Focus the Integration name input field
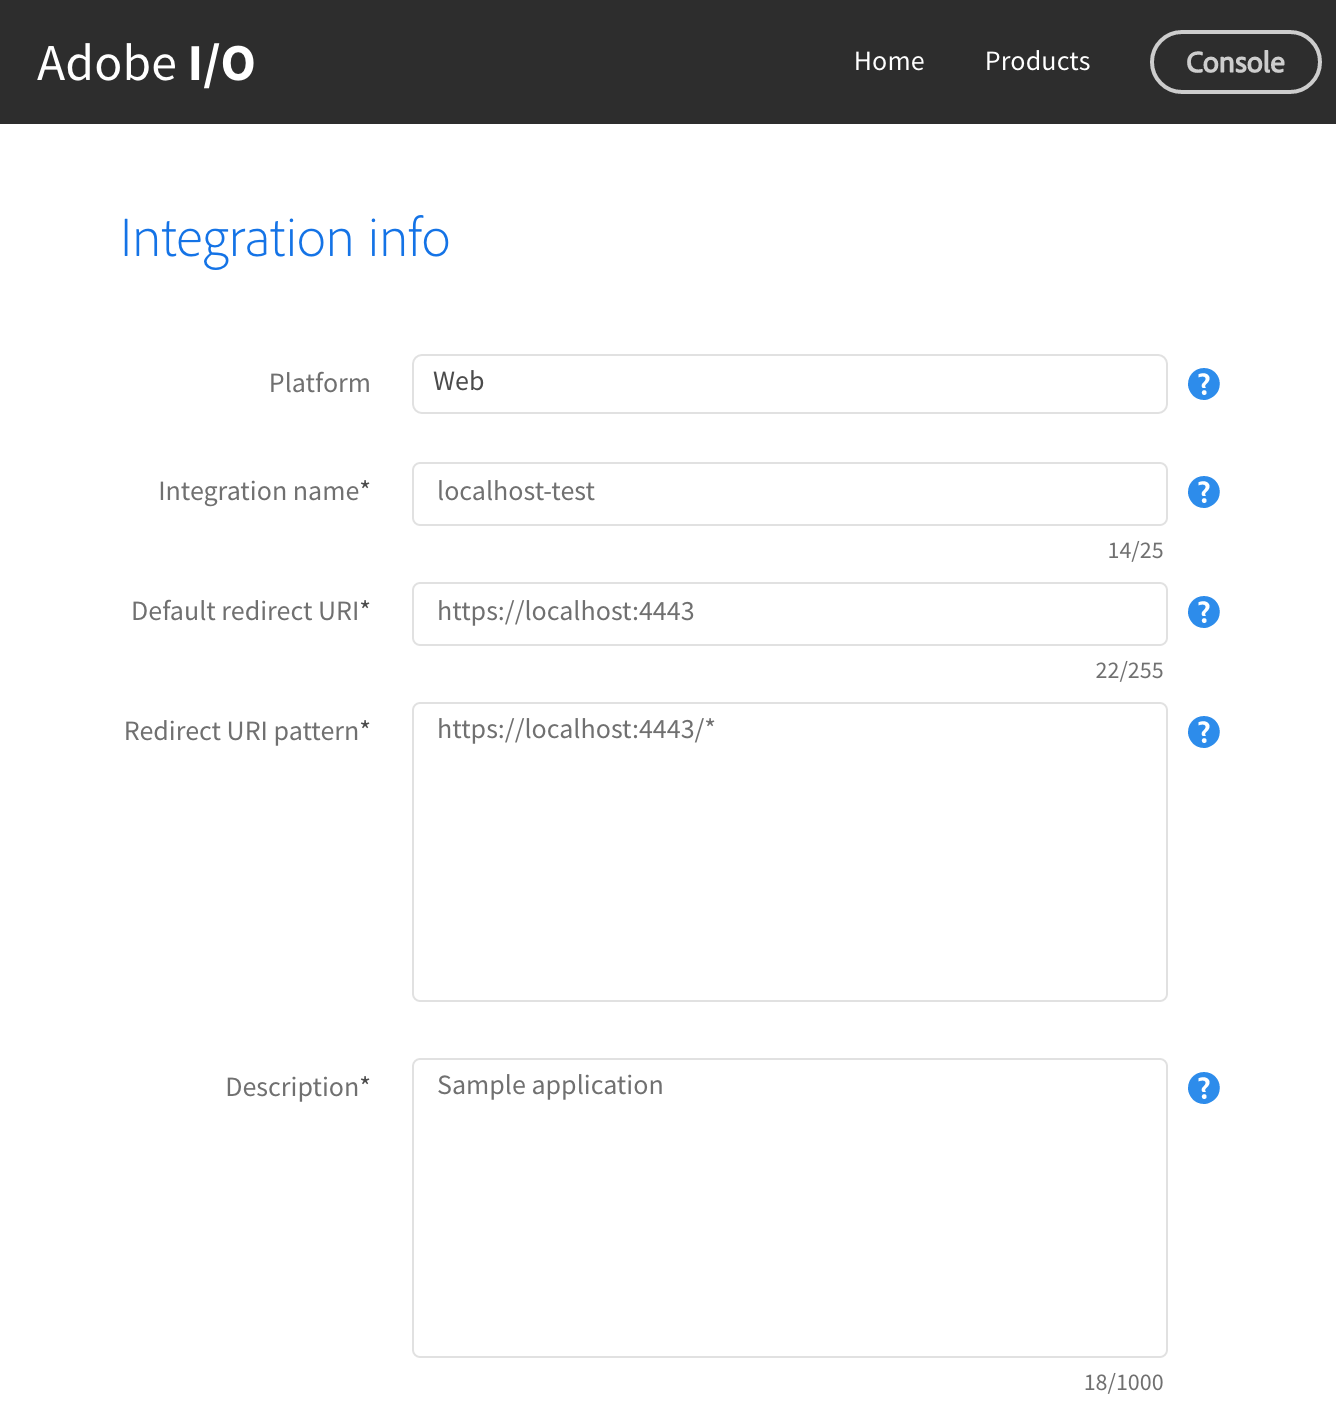The height and width of the screenshot is (1424, 1336). click(x=789, y=493)
